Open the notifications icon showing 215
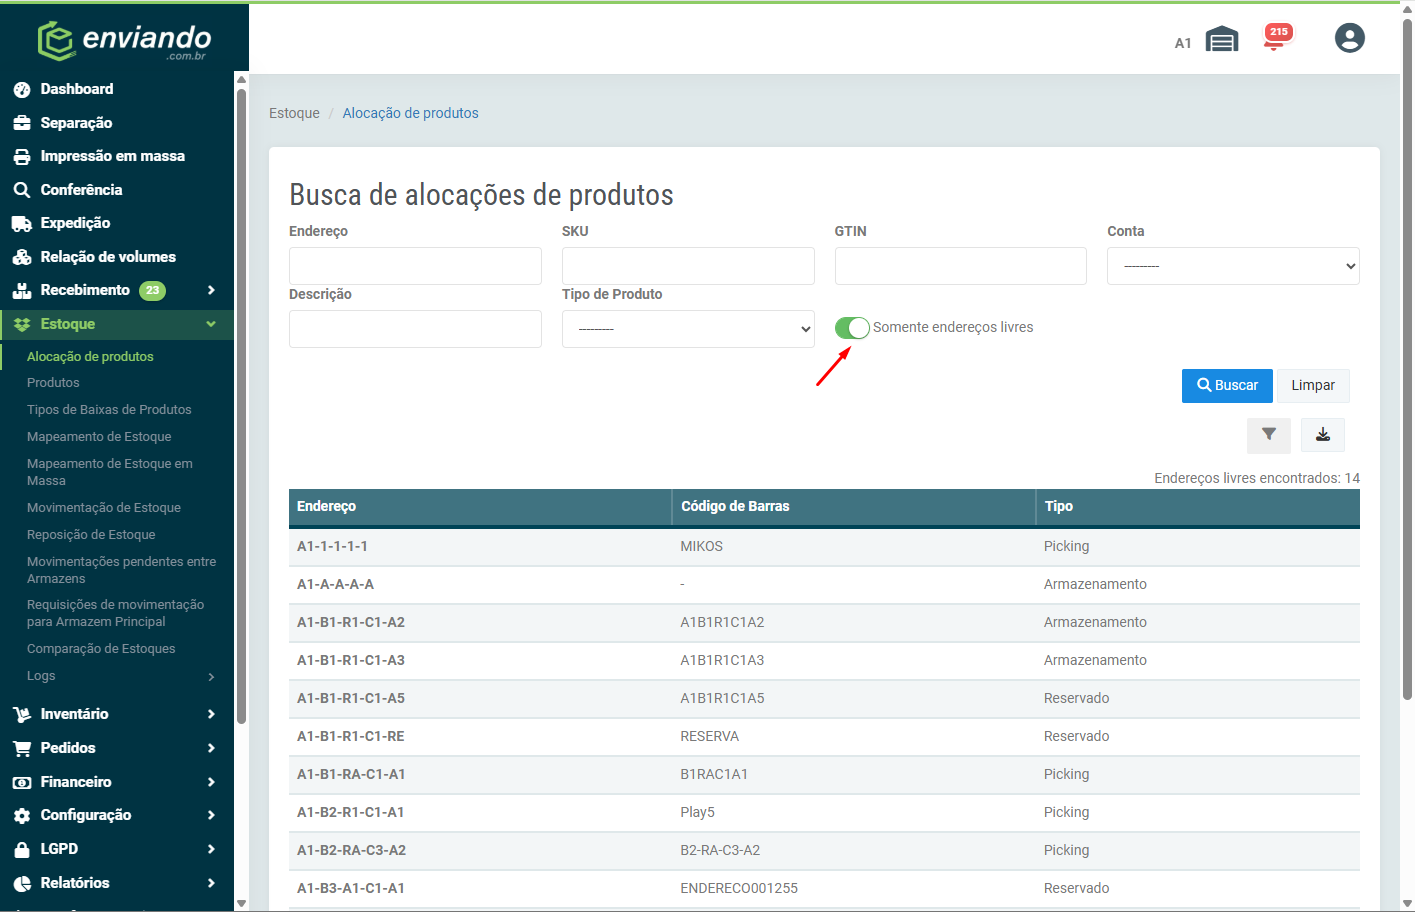1415x912 pixels. click(1277, 37)
